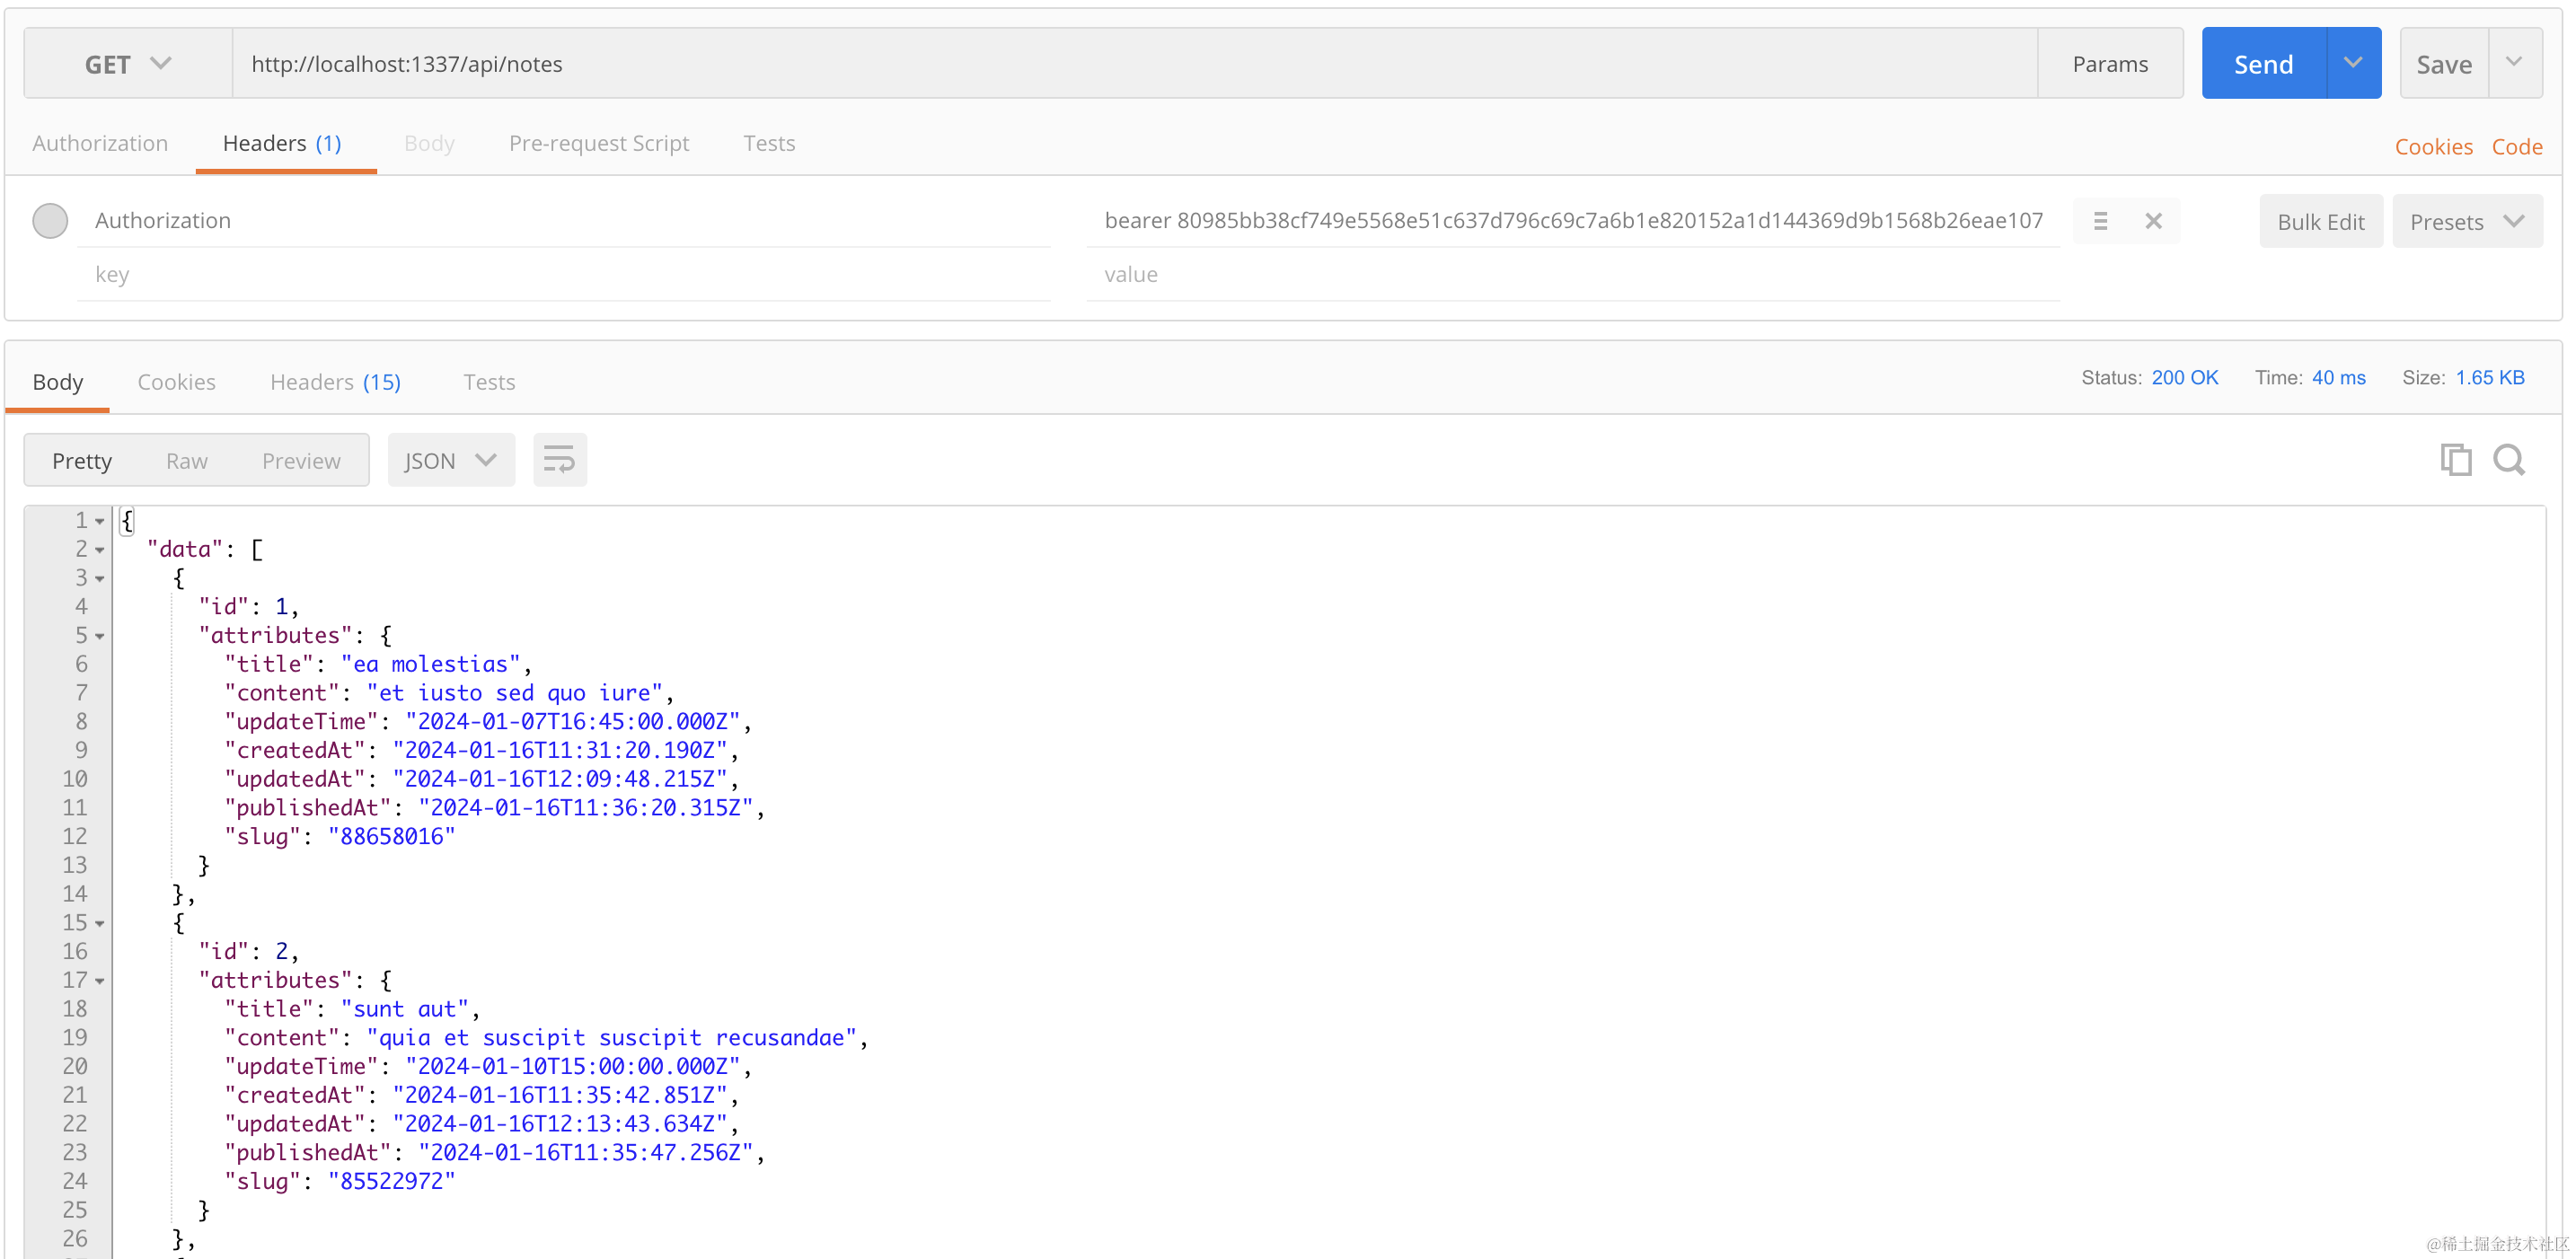Toggle line wrap icon in response toolbar
This screenshot has height=1259, width=2576.
559,460
